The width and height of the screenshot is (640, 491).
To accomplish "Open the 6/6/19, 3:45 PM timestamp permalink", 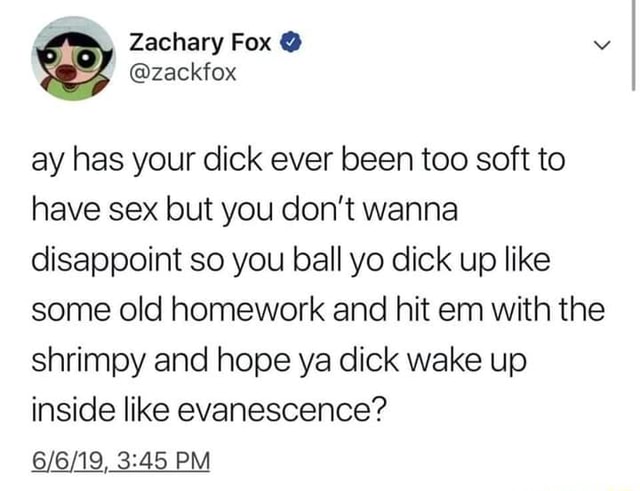I will click(x=121, y=460).
